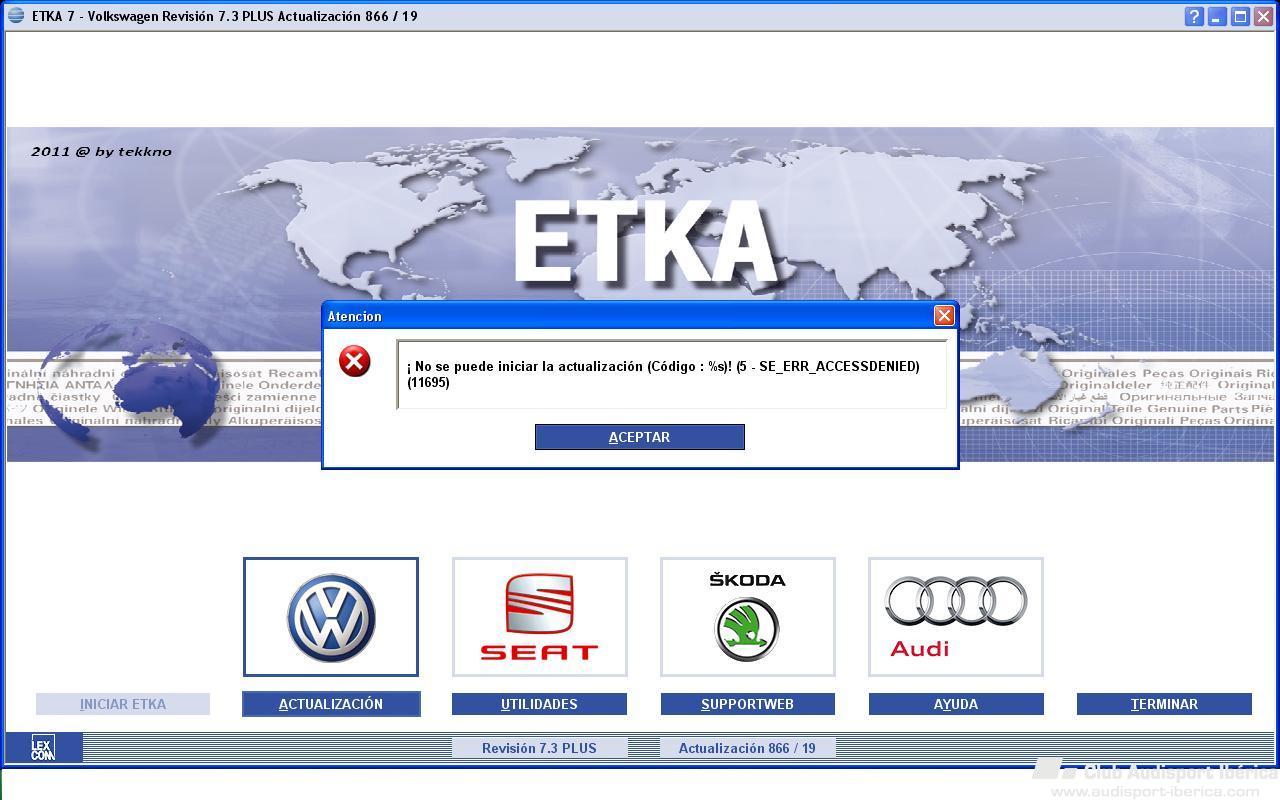Click the Atencion dialog title
This screenshot has height=800, width=1280.
355,316
